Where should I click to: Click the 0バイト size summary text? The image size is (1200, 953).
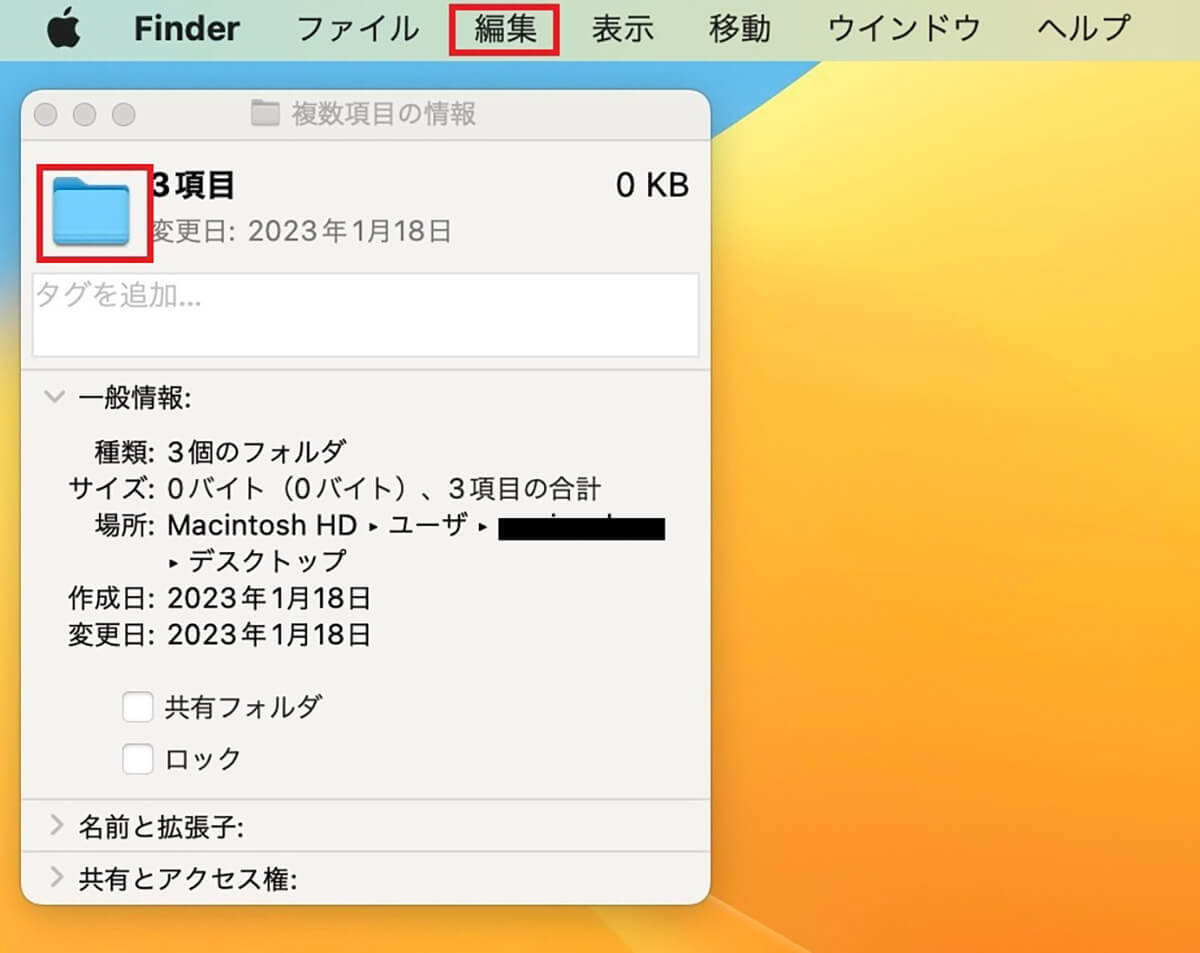384,489
